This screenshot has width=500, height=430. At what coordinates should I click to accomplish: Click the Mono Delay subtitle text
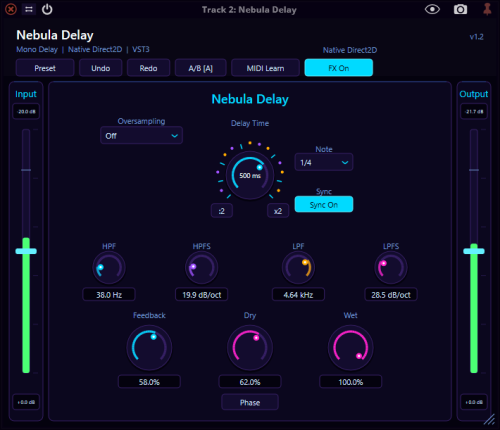tap(37, 49)
